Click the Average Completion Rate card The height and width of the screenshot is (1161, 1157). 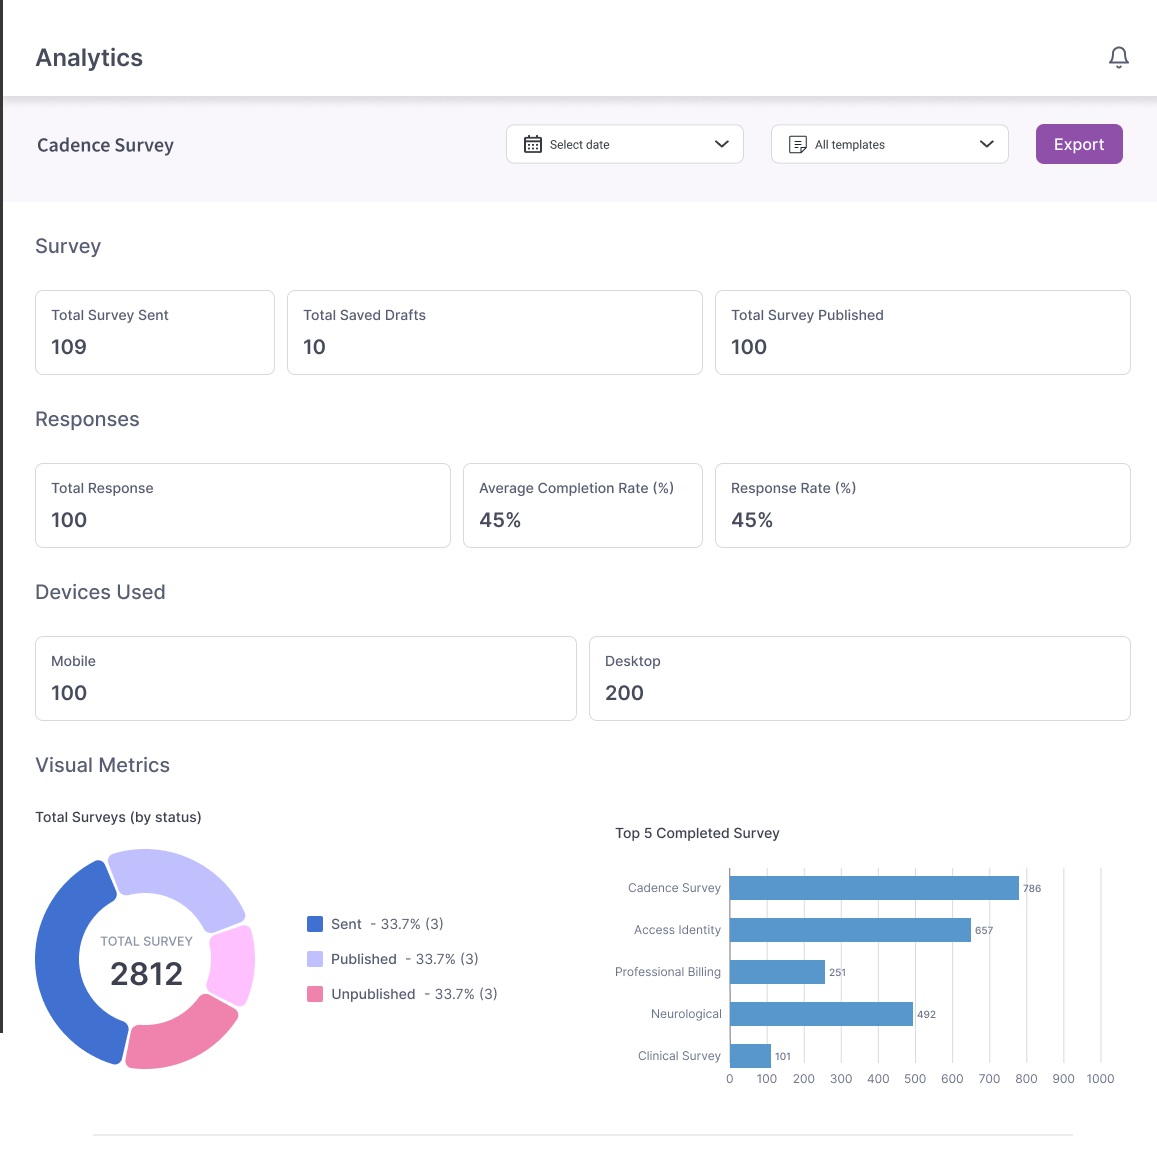click(x=582, y=505)
